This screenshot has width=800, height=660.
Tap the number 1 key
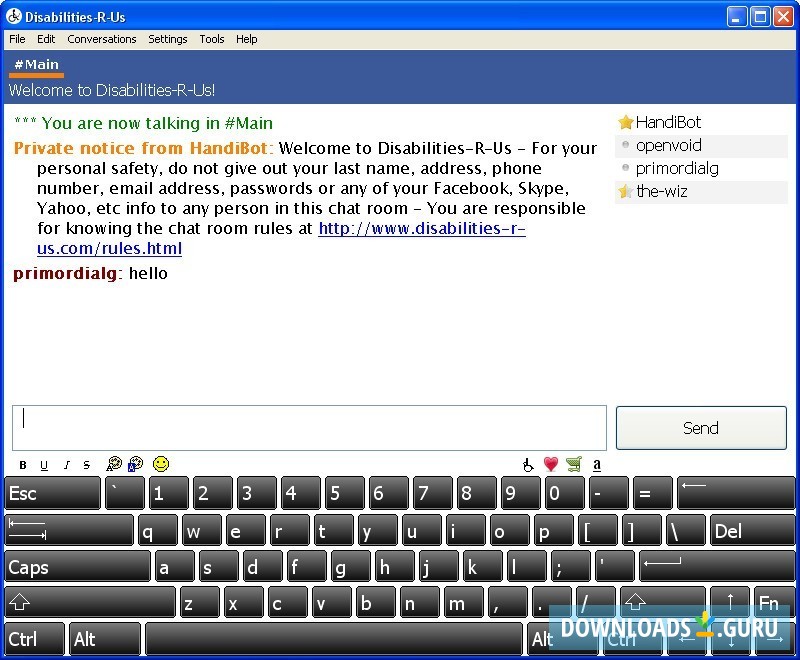point(169,493)
